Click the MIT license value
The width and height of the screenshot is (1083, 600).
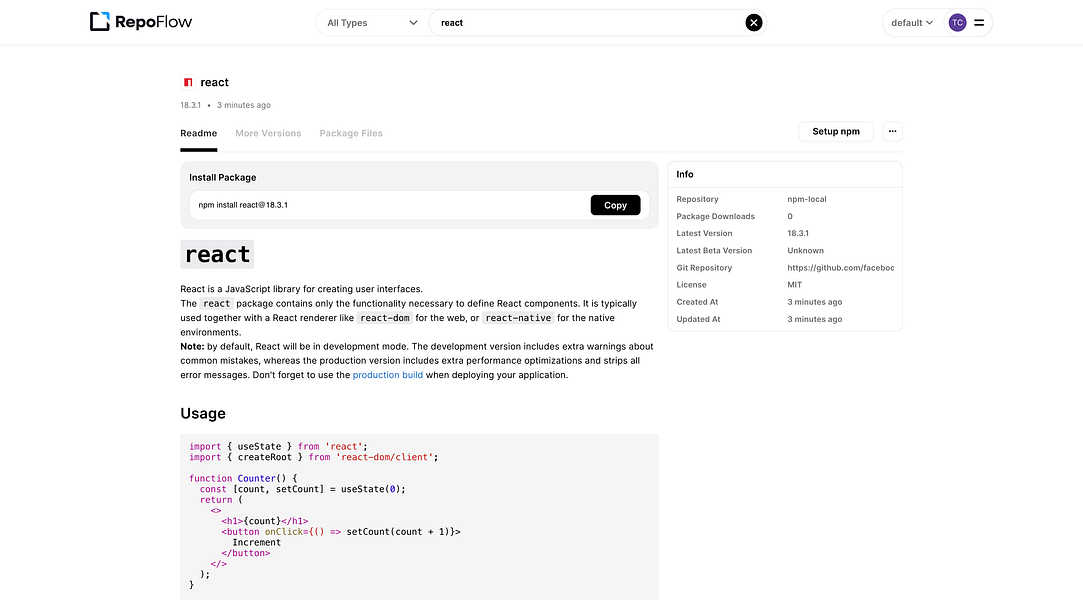[x=794, y=284]
